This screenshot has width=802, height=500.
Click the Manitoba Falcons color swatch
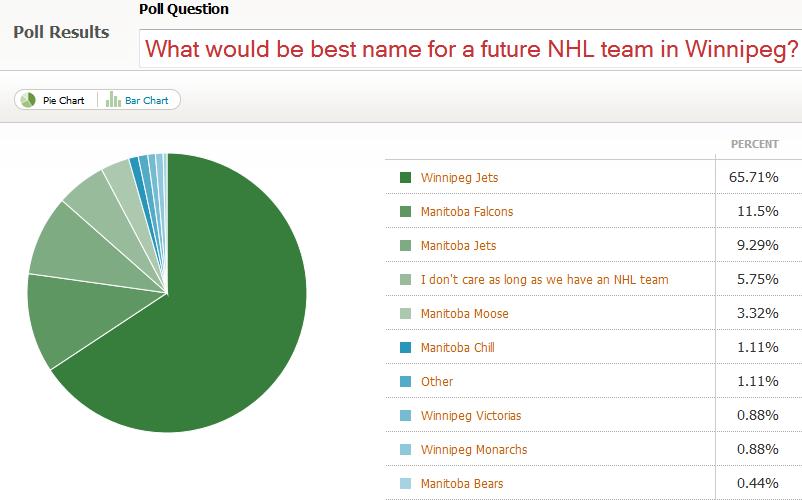pyautogui.click(x=405, y=212)
